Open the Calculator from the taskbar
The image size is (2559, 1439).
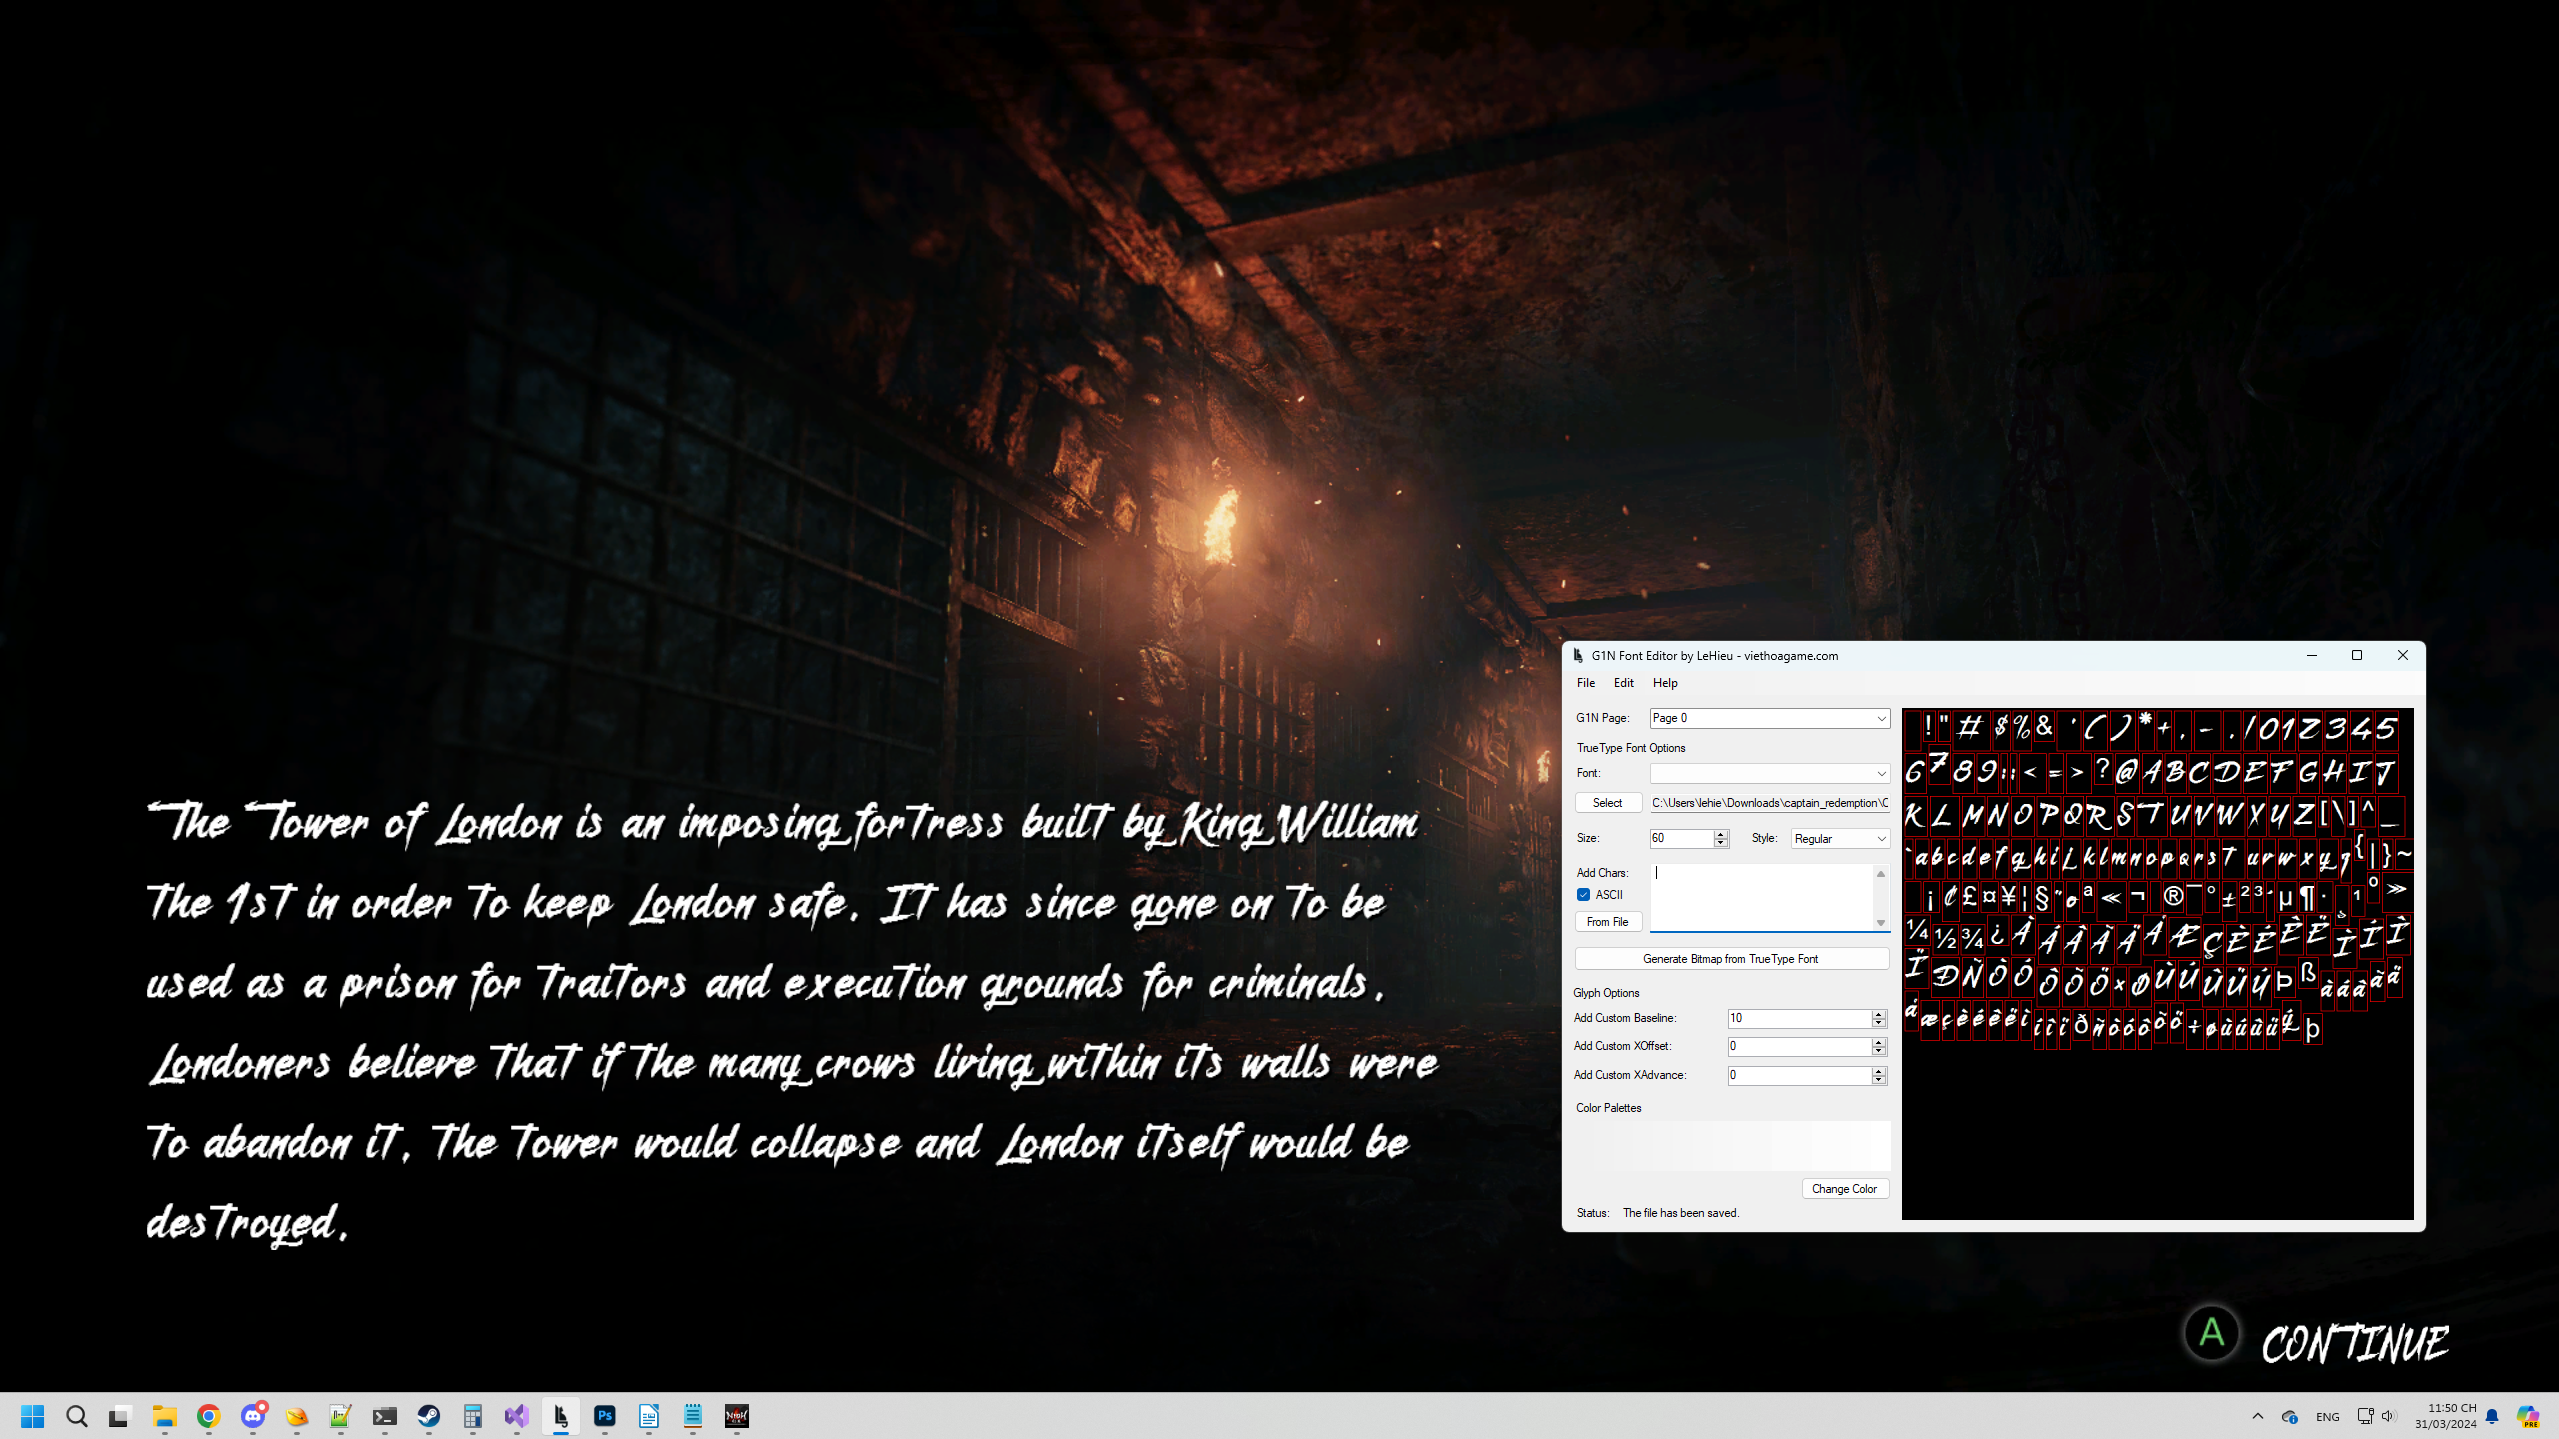pos(472,1416)
